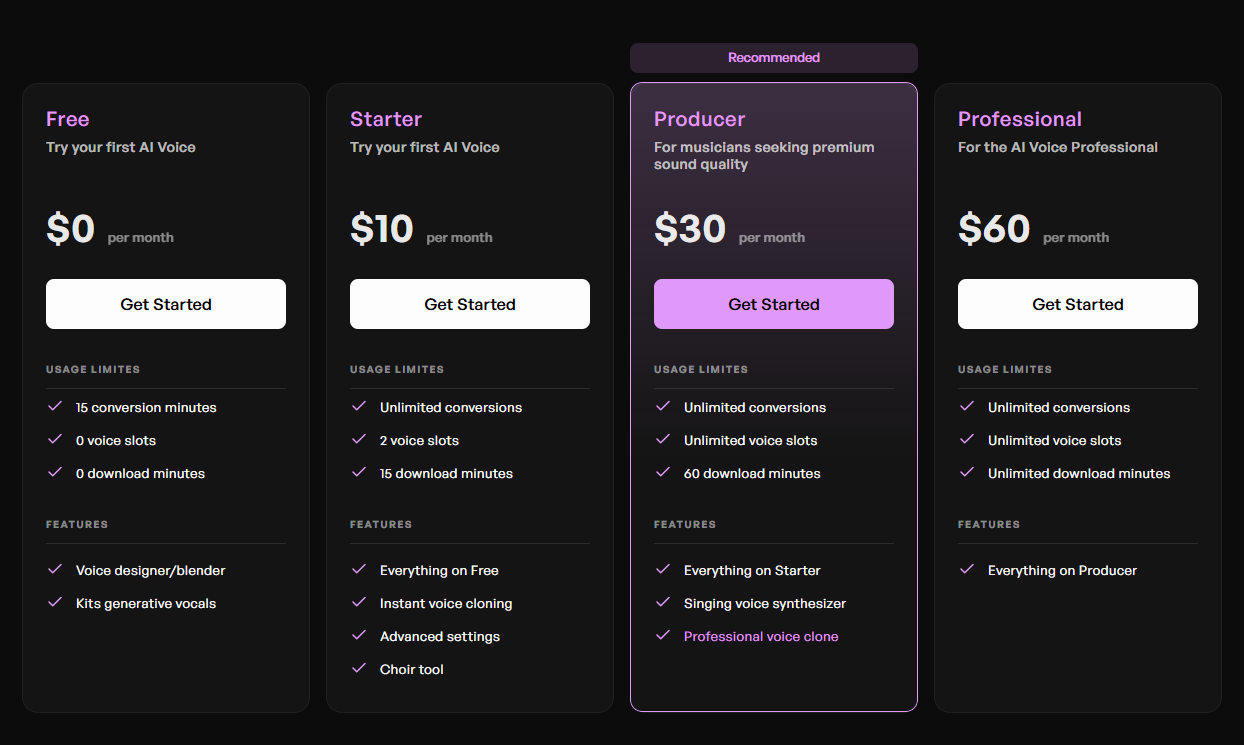
Task: Click Get Started under Starter plan
Action: (470, 304)
